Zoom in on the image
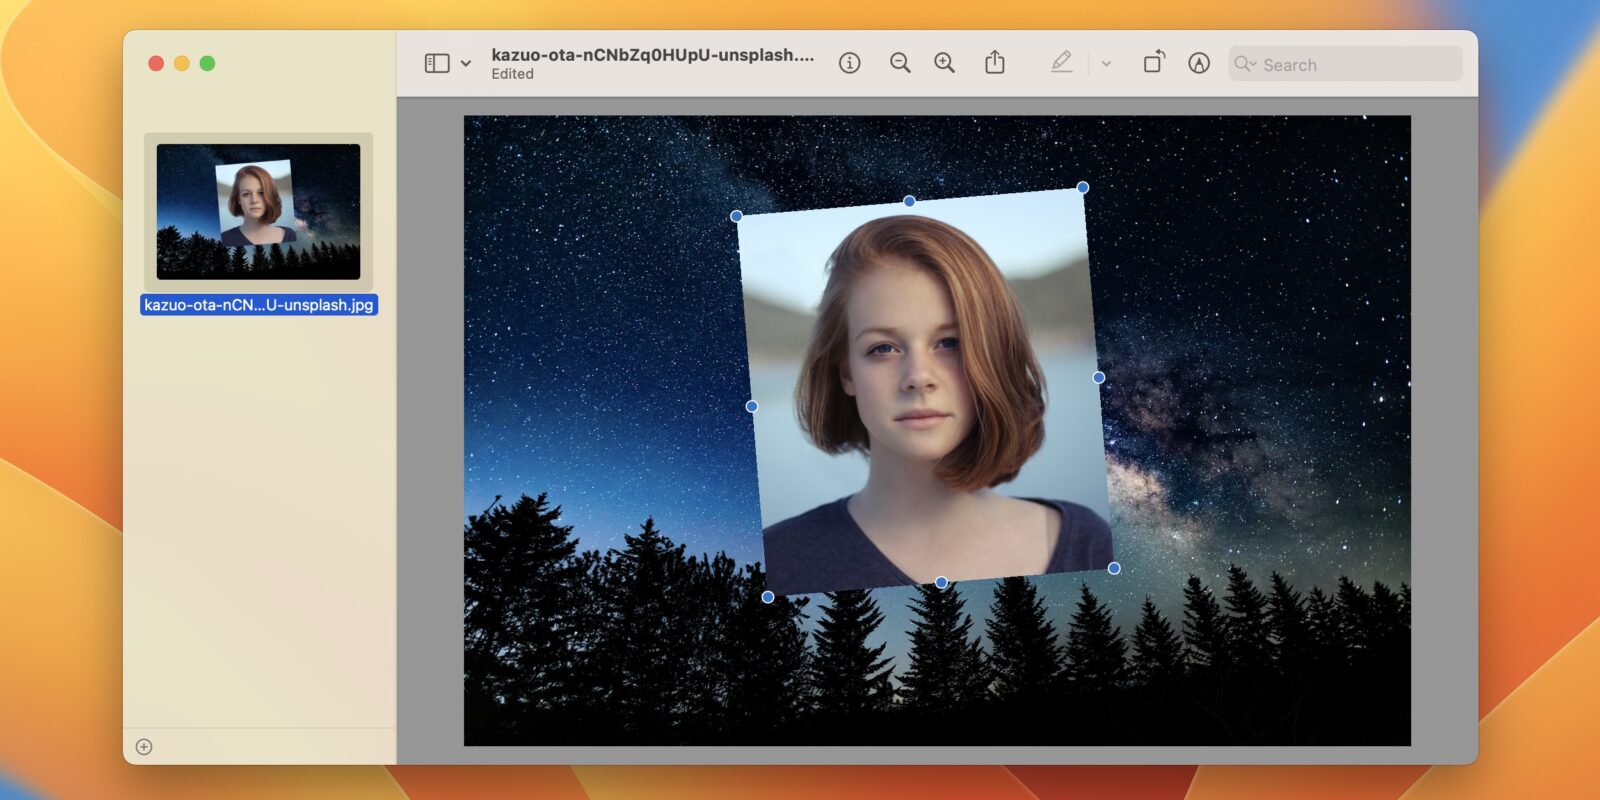The width and height of the screenshot is (1600, 800). (x=944, y=63)
